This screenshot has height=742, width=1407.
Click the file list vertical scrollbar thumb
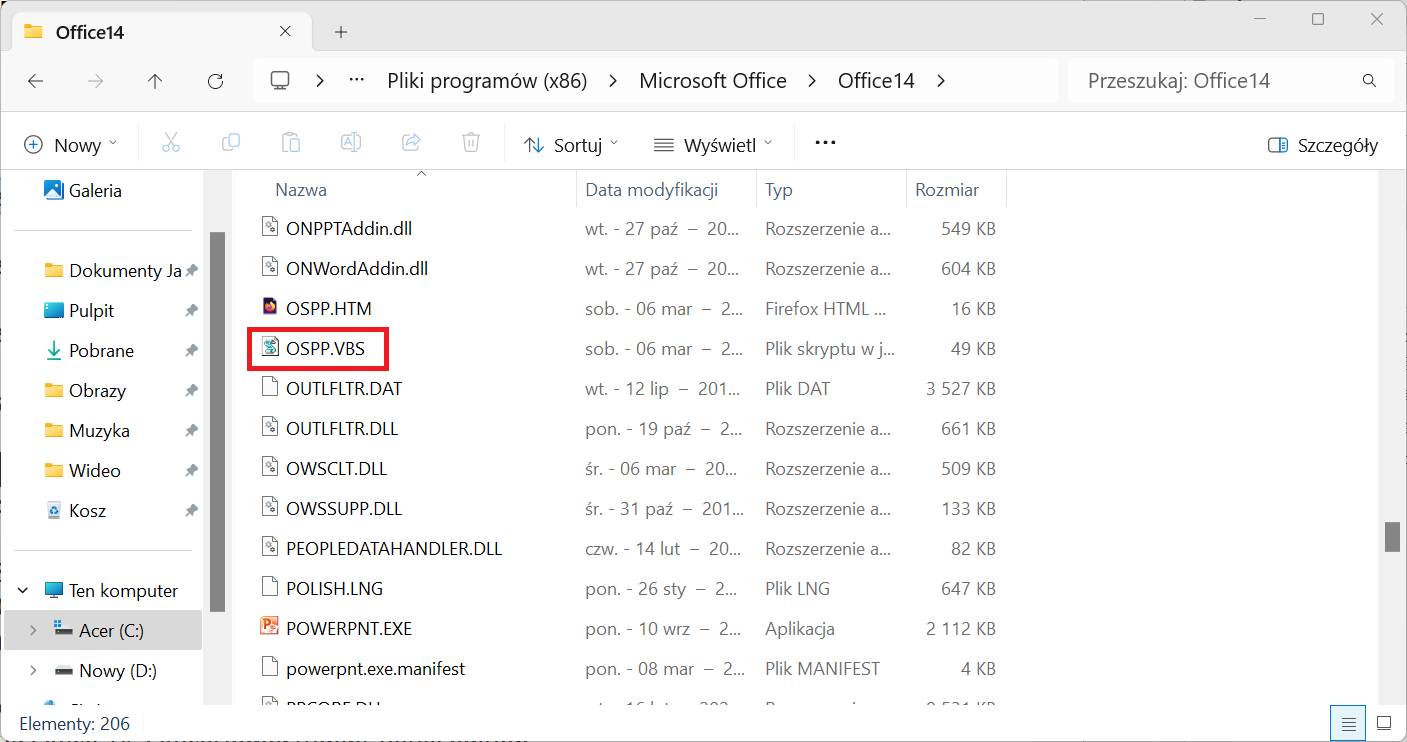(x=1392, y=536)
